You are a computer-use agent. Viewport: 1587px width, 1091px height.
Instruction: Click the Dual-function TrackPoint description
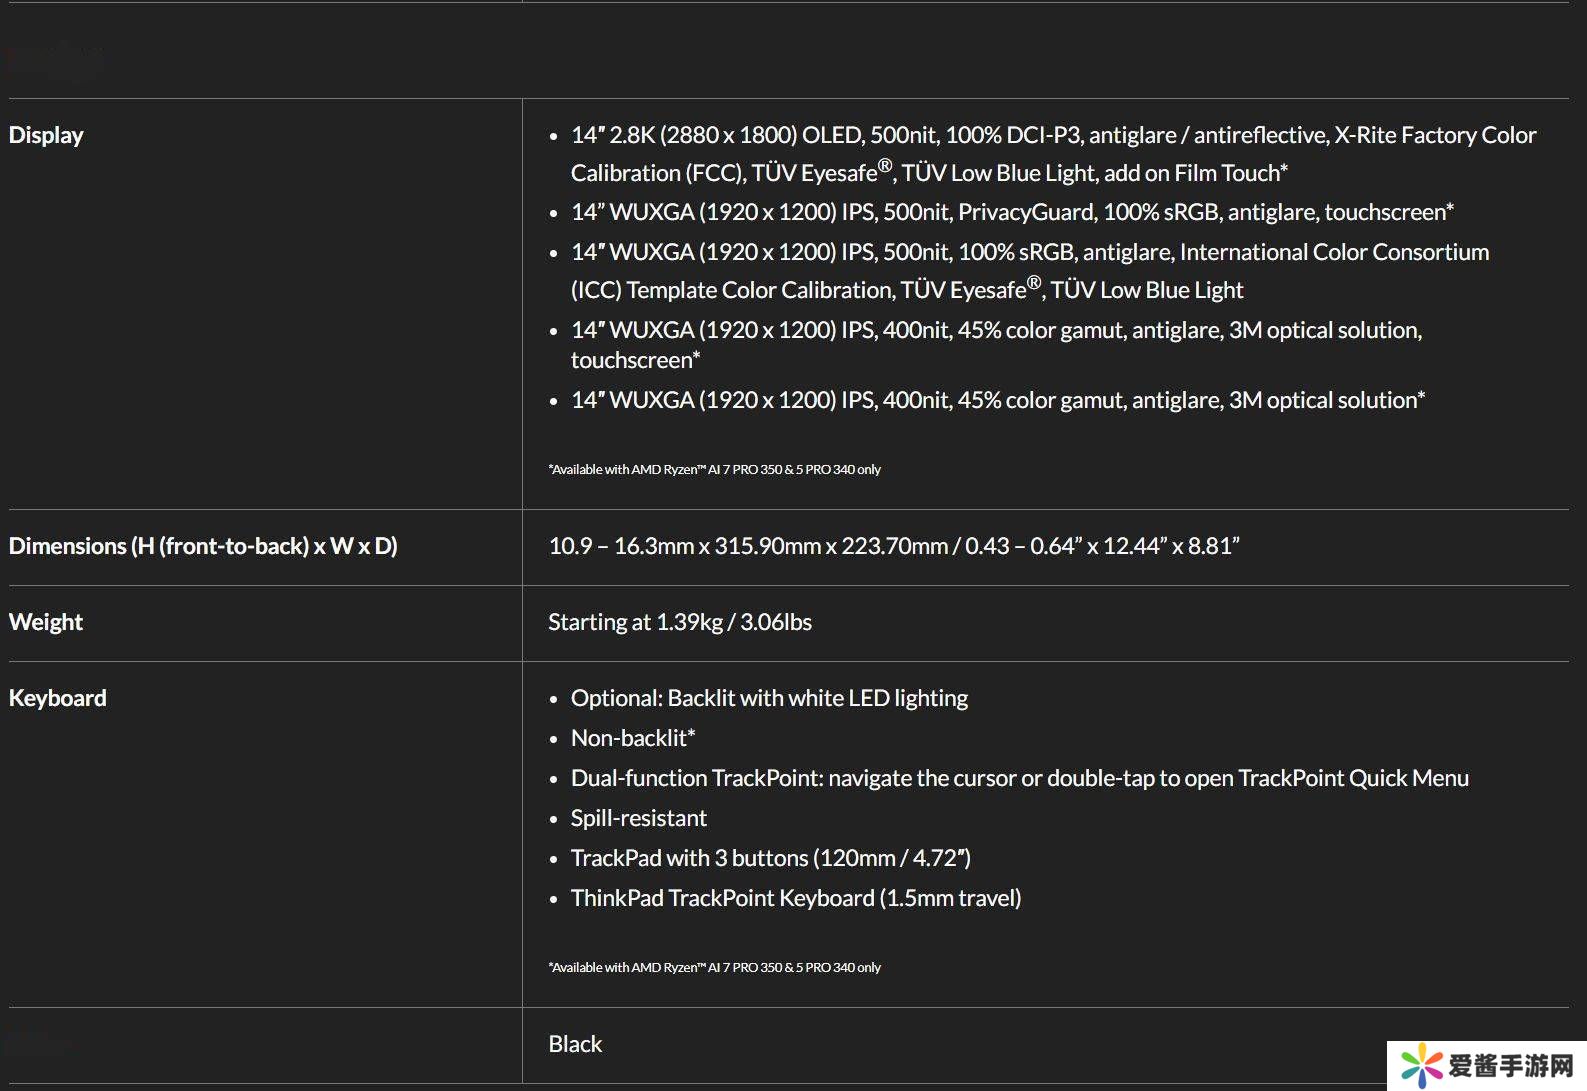1019,778
